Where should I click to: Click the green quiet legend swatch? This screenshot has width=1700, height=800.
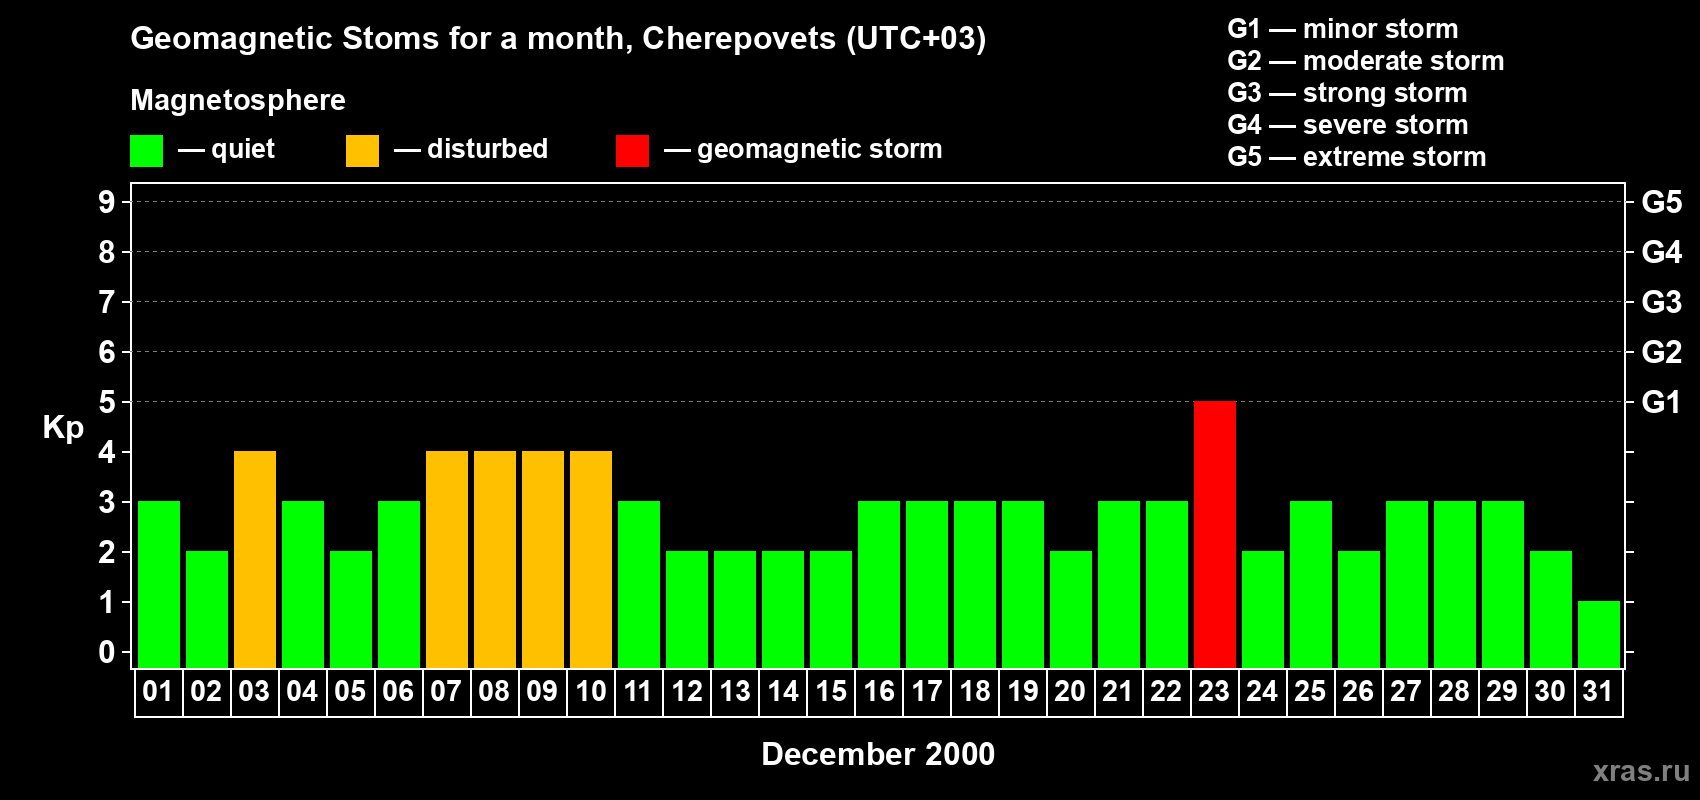[146, 151]
